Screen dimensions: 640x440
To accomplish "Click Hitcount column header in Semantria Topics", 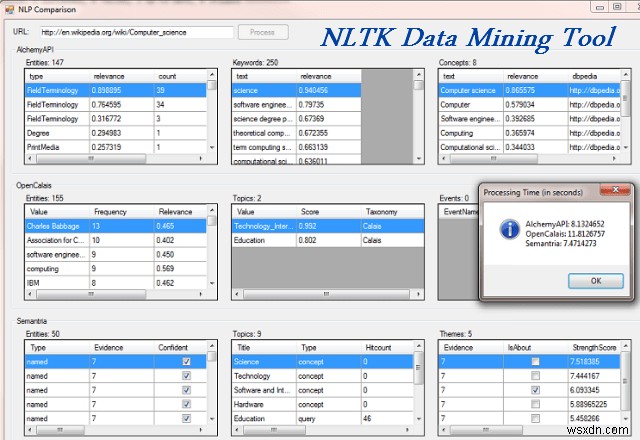I will (x=387, y=348).
